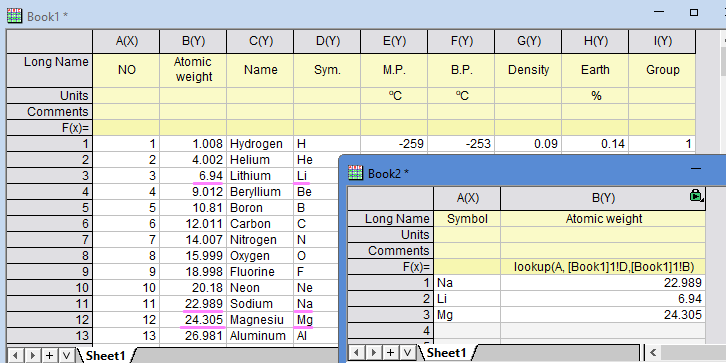This screenshot has height=363, width=726.
Task: Select column D(Y) header in Book1
Action: (327, 42)
